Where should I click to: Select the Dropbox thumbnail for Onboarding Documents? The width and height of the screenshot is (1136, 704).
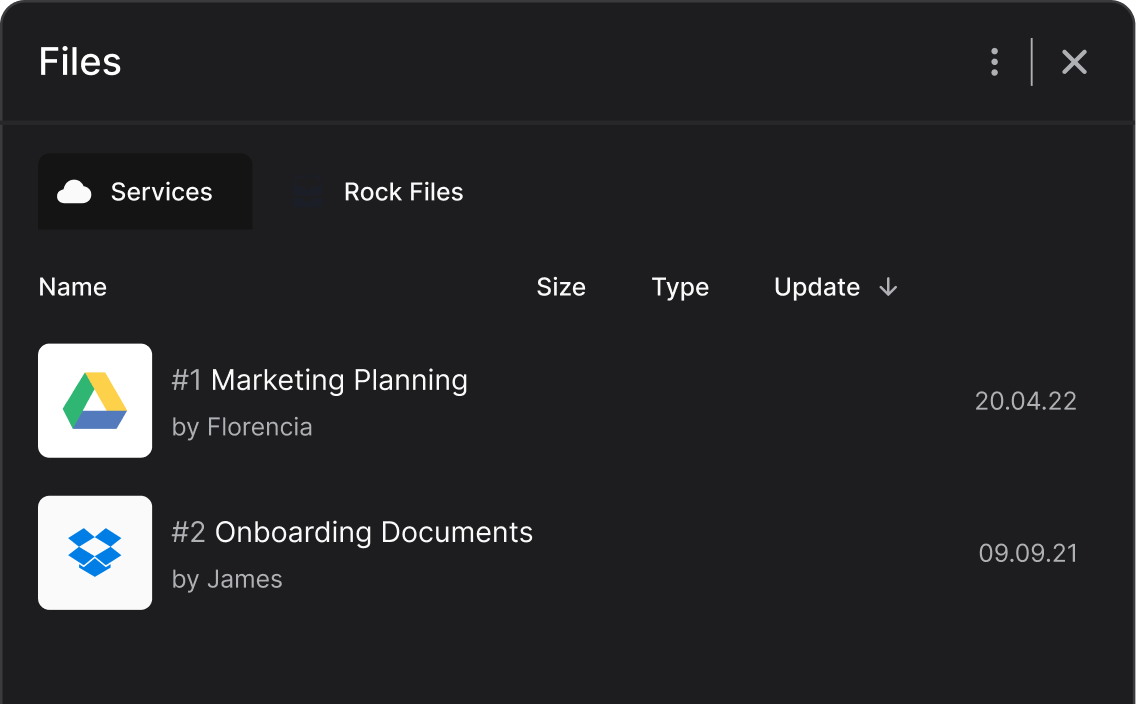(94, 552)
